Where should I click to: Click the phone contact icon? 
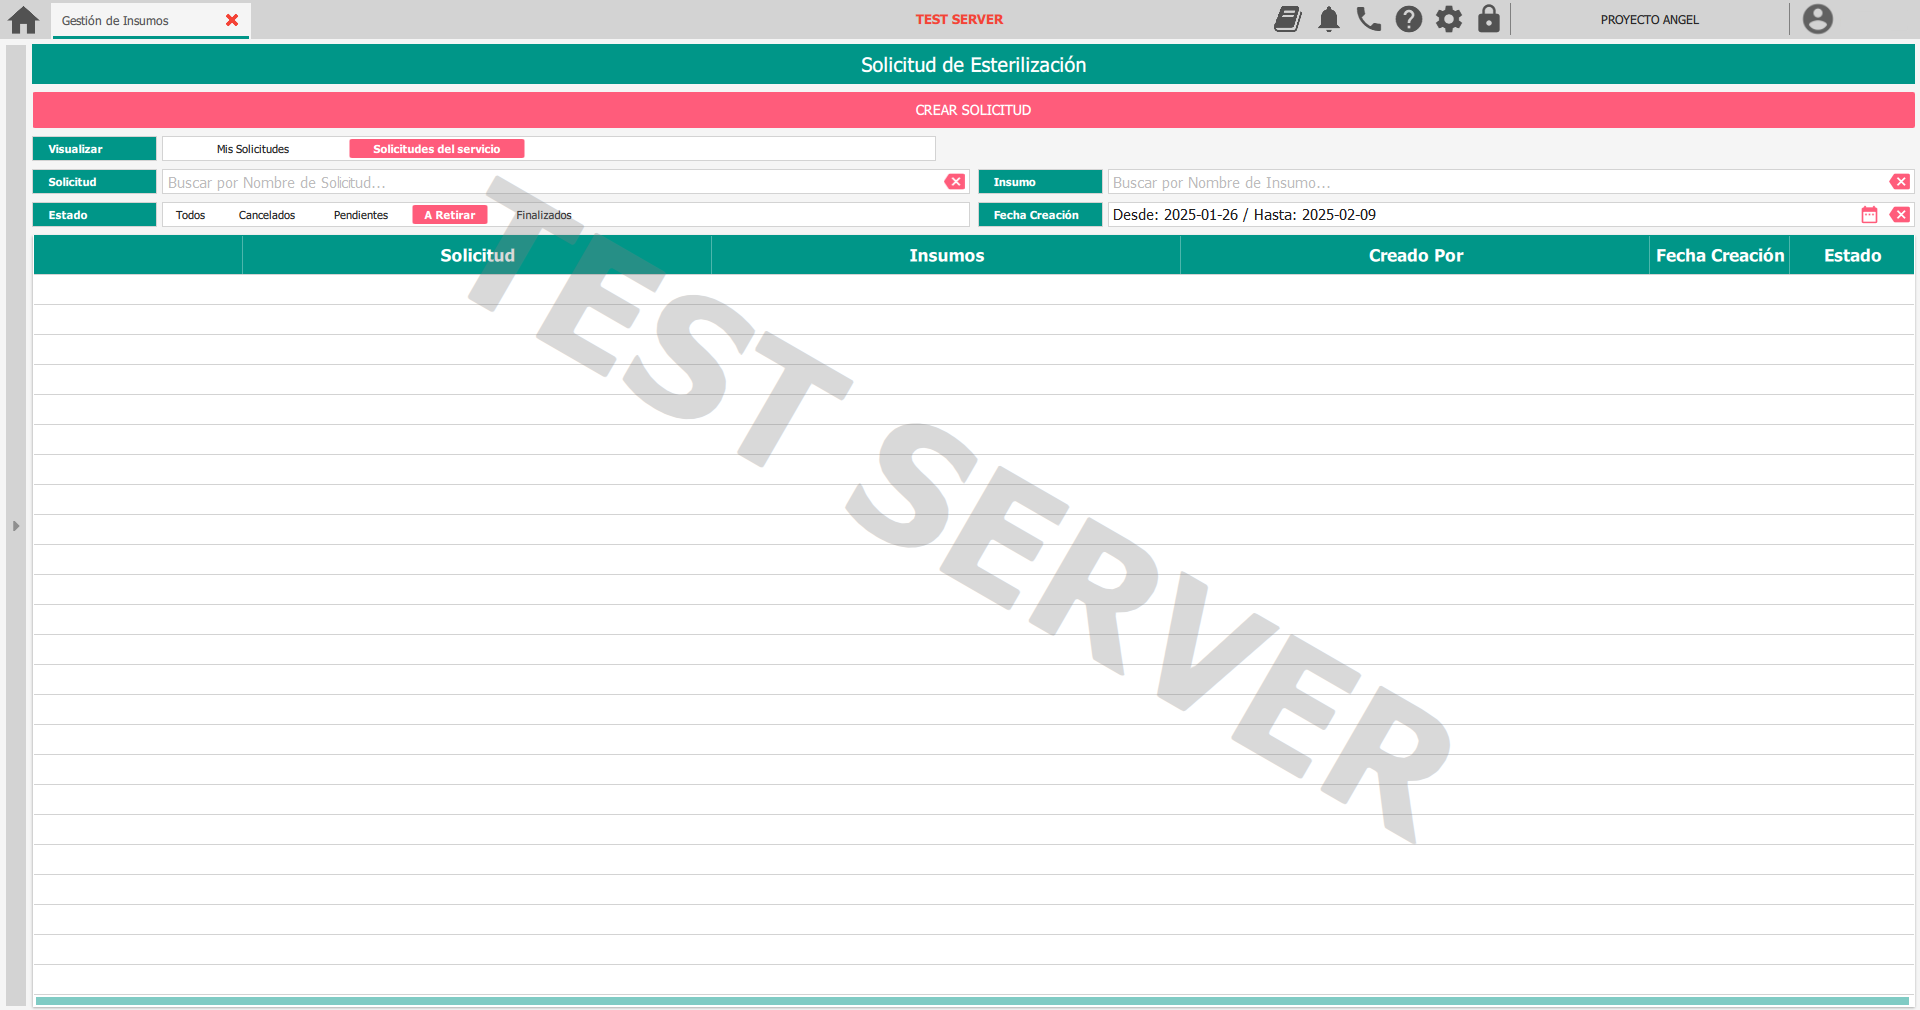tap(1368, 19)
